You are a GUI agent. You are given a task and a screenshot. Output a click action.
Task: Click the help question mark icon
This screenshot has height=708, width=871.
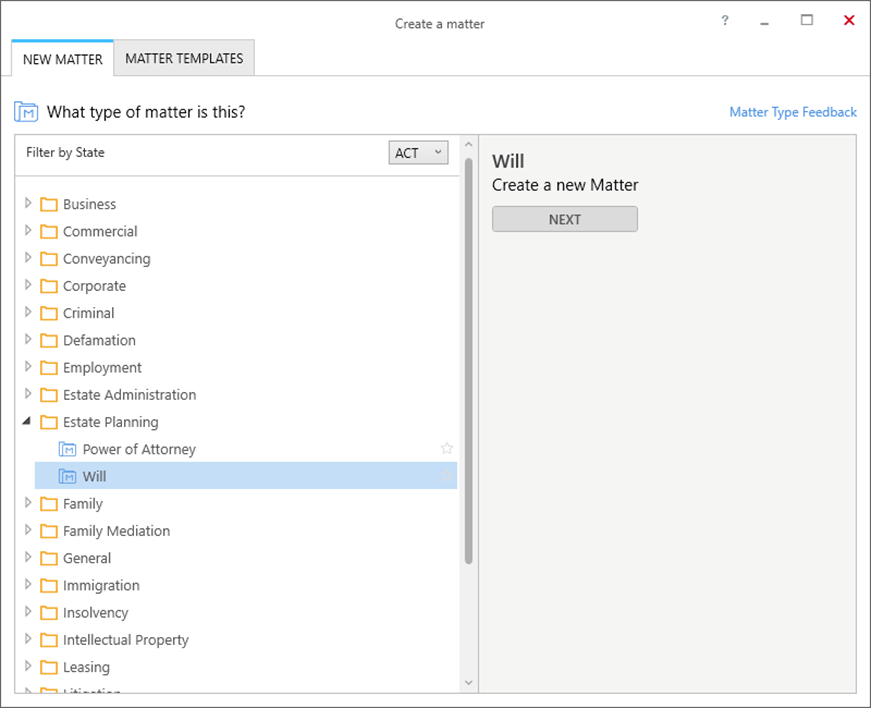(725, 21)
